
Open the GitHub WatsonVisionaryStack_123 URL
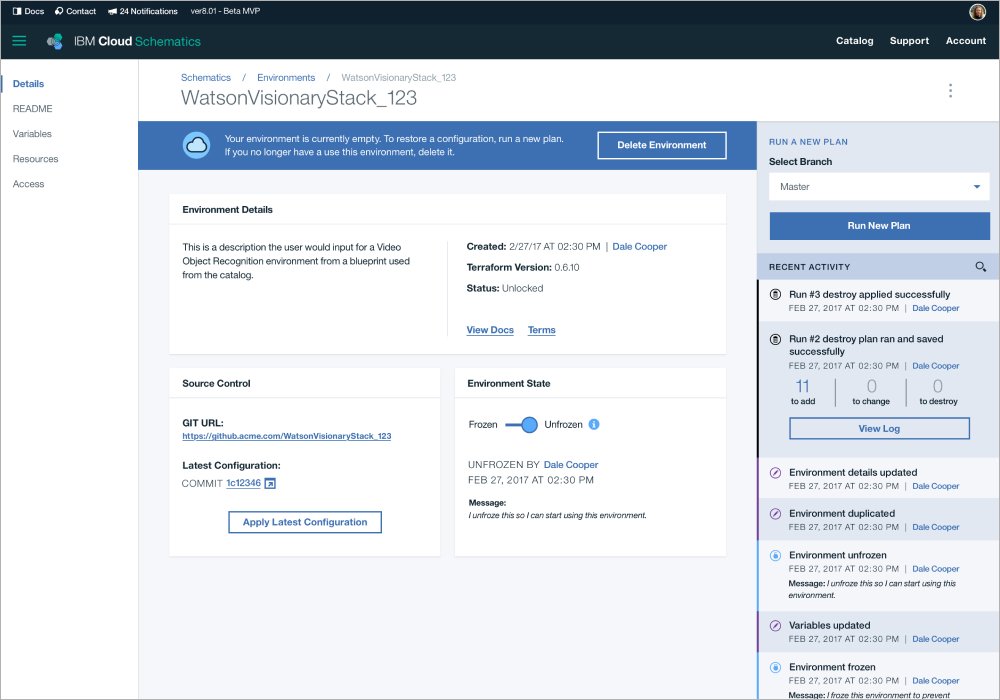[x=286, y=436]
